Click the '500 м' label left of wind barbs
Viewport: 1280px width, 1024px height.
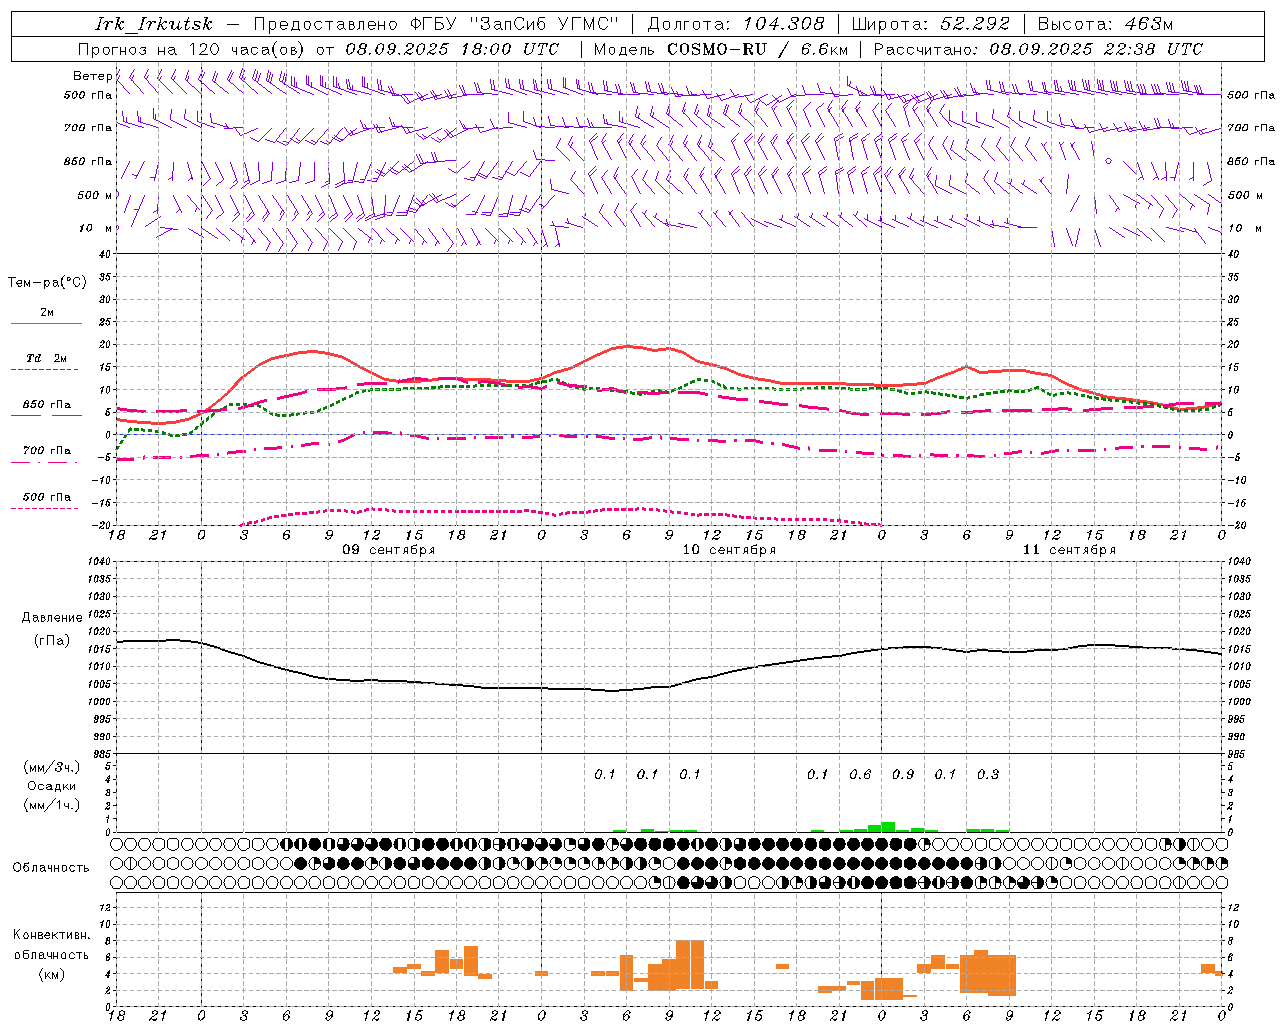95,195
